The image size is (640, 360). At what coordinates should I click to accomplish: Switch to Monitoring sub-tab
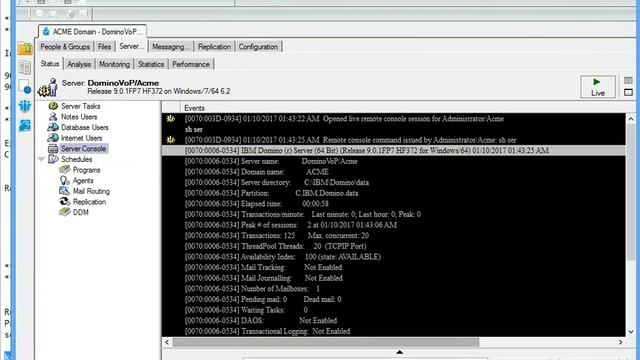pyautogui.click(x=114, y=64)
